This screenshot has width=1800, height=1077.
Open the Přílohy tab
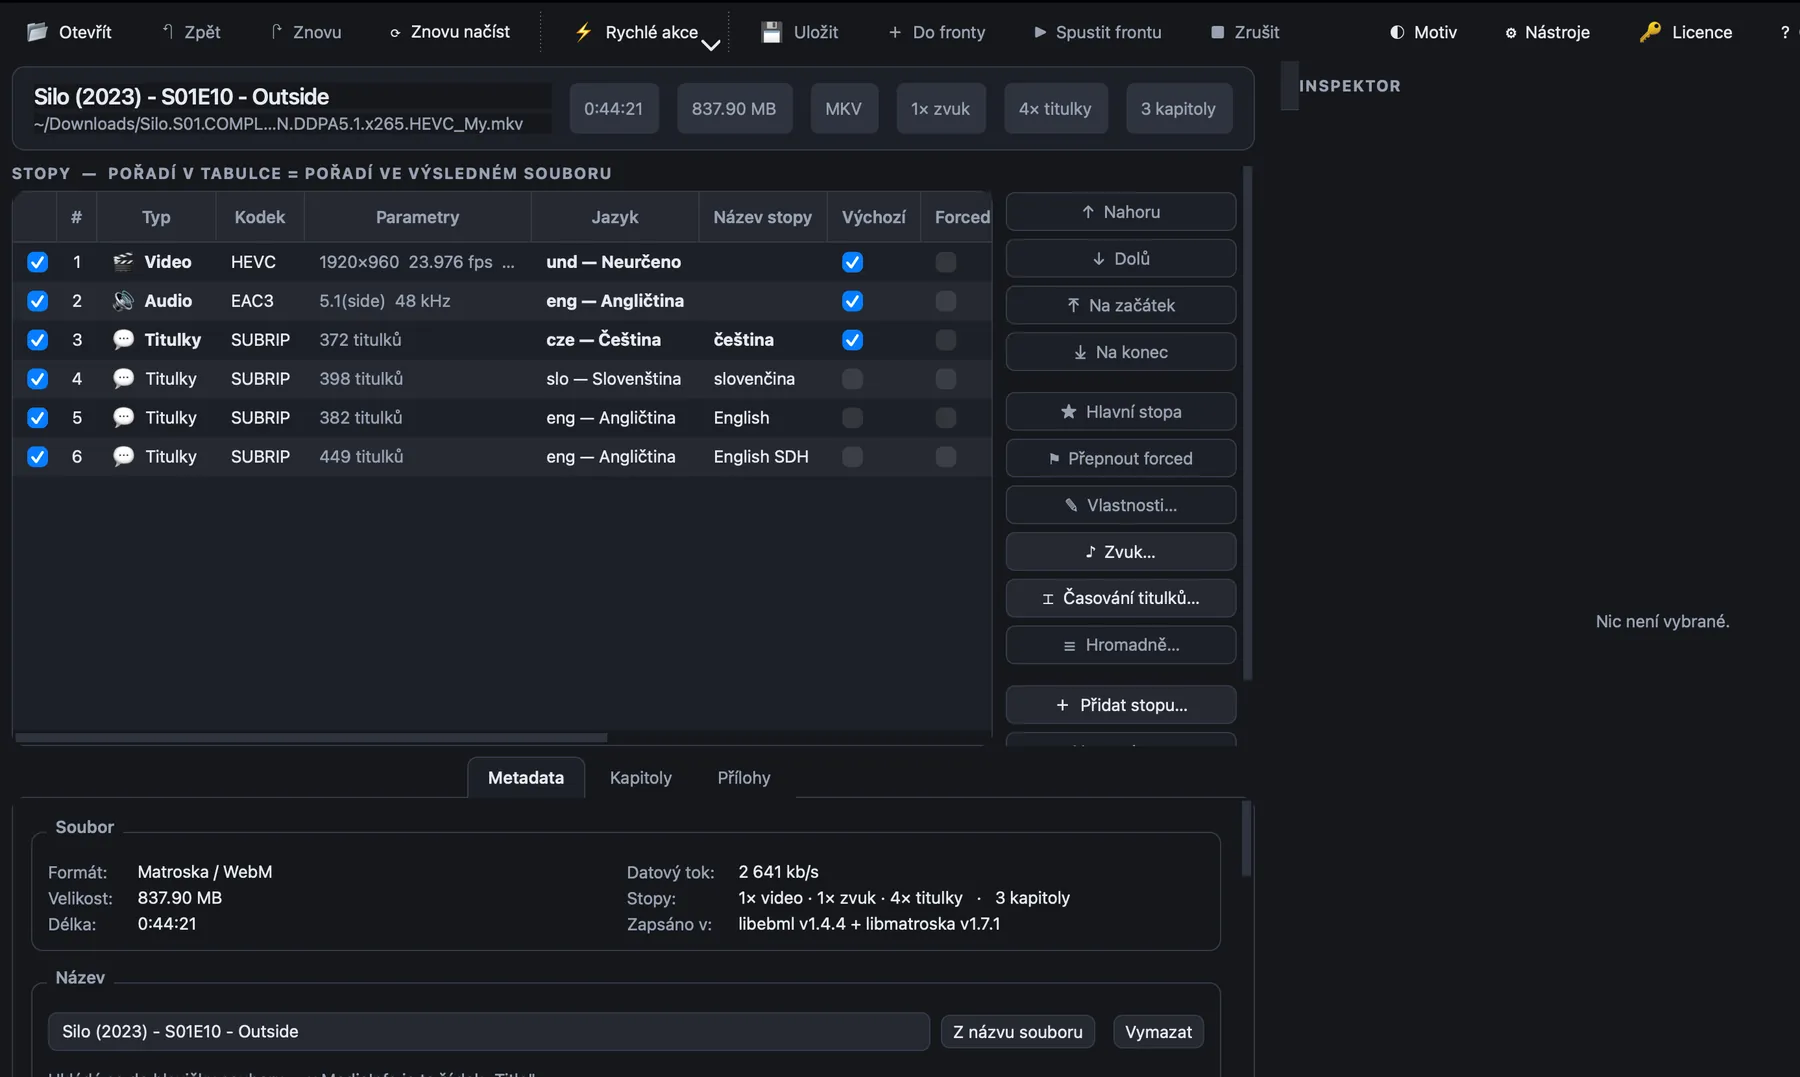pos(744,778)
